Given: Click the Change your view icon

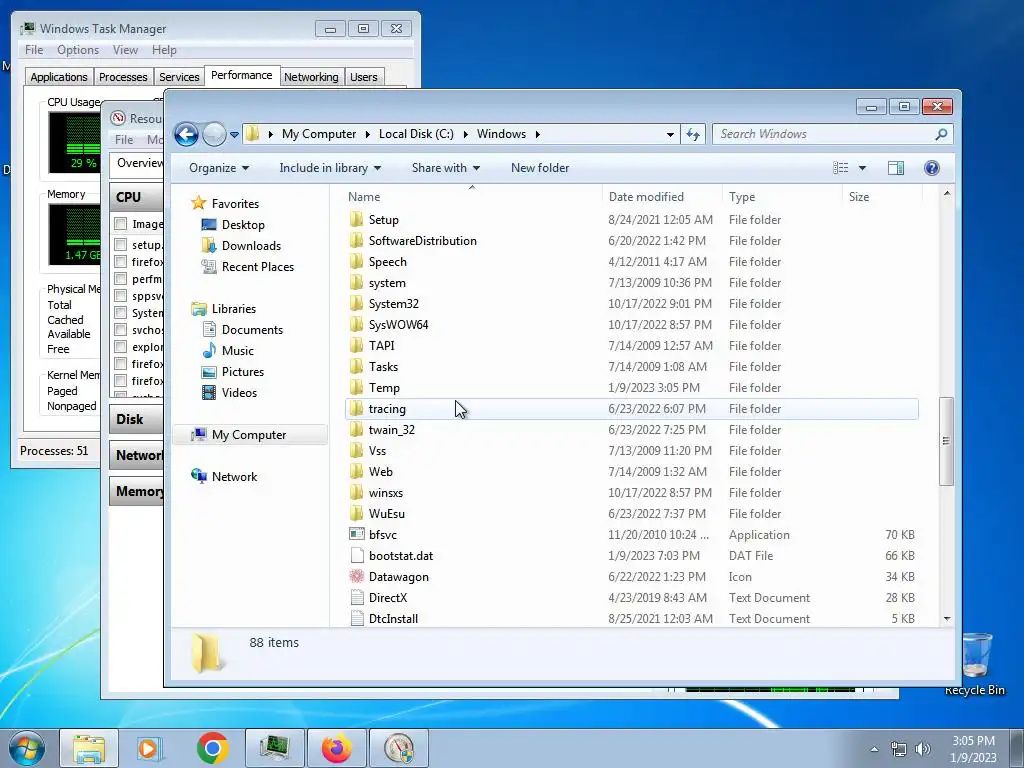Looking at the screenshot, I should (840, 168).
